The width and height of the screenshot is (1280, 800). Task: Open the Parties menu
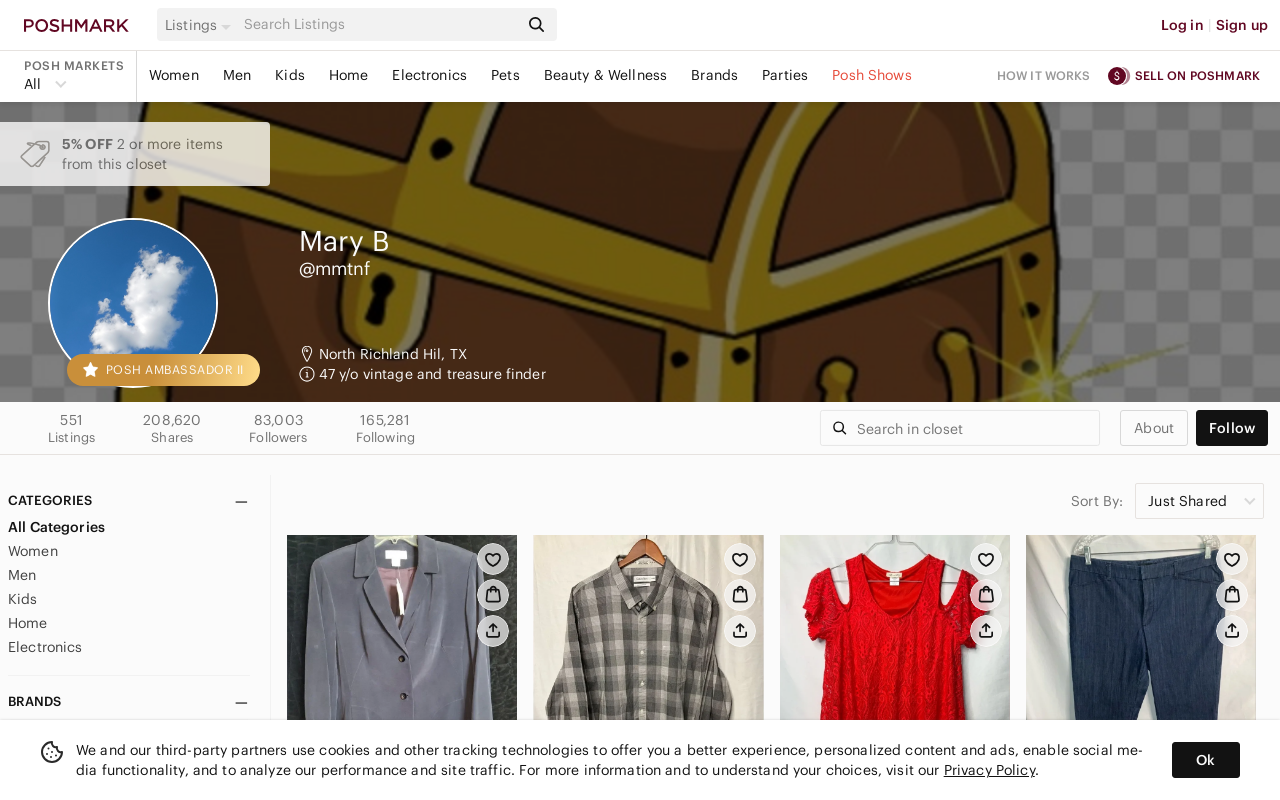(785, 75)
